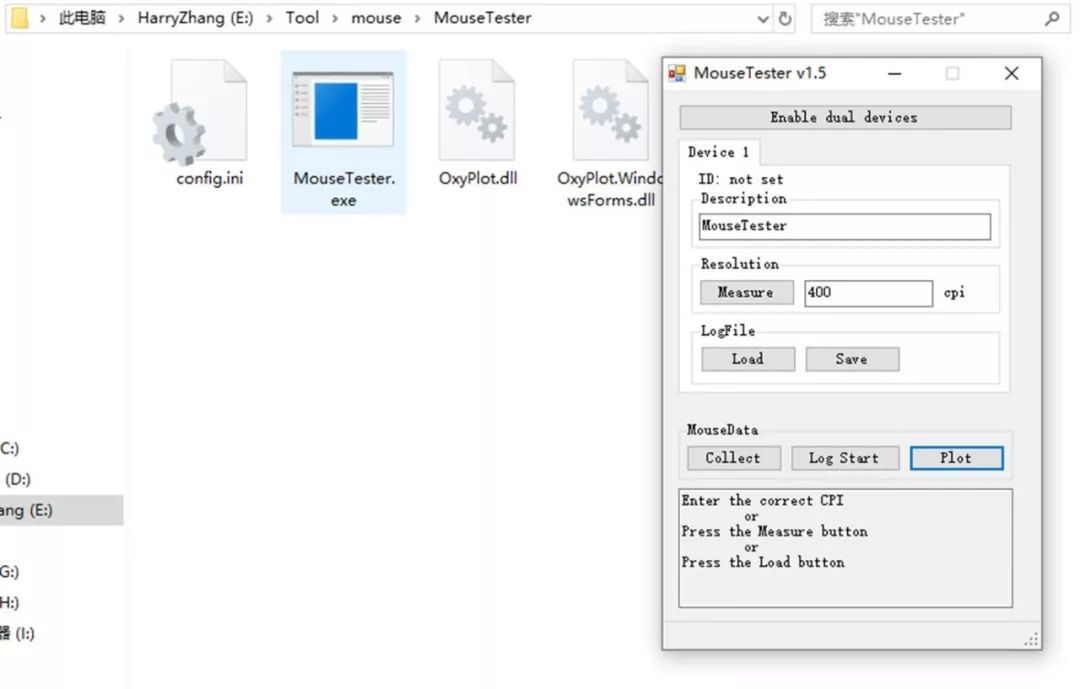Go to HarryZhang (E:) in the breadcrumb

(x=196, y=18)
